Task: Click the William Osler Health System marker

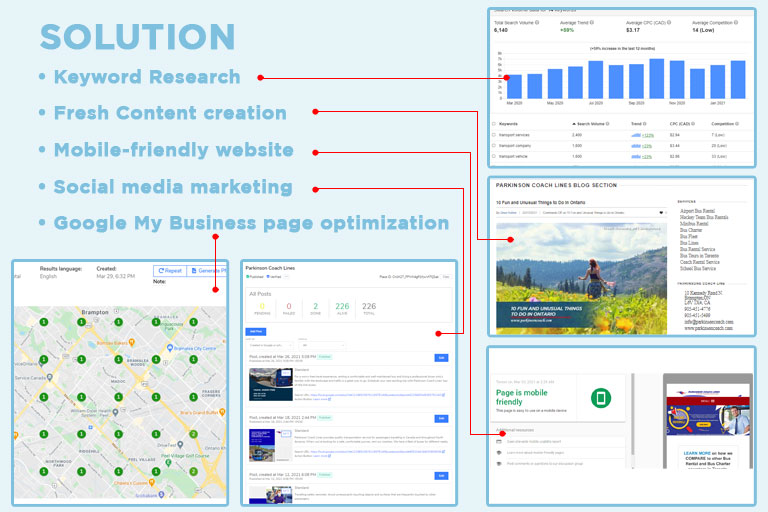Action: tap(116, 413)
